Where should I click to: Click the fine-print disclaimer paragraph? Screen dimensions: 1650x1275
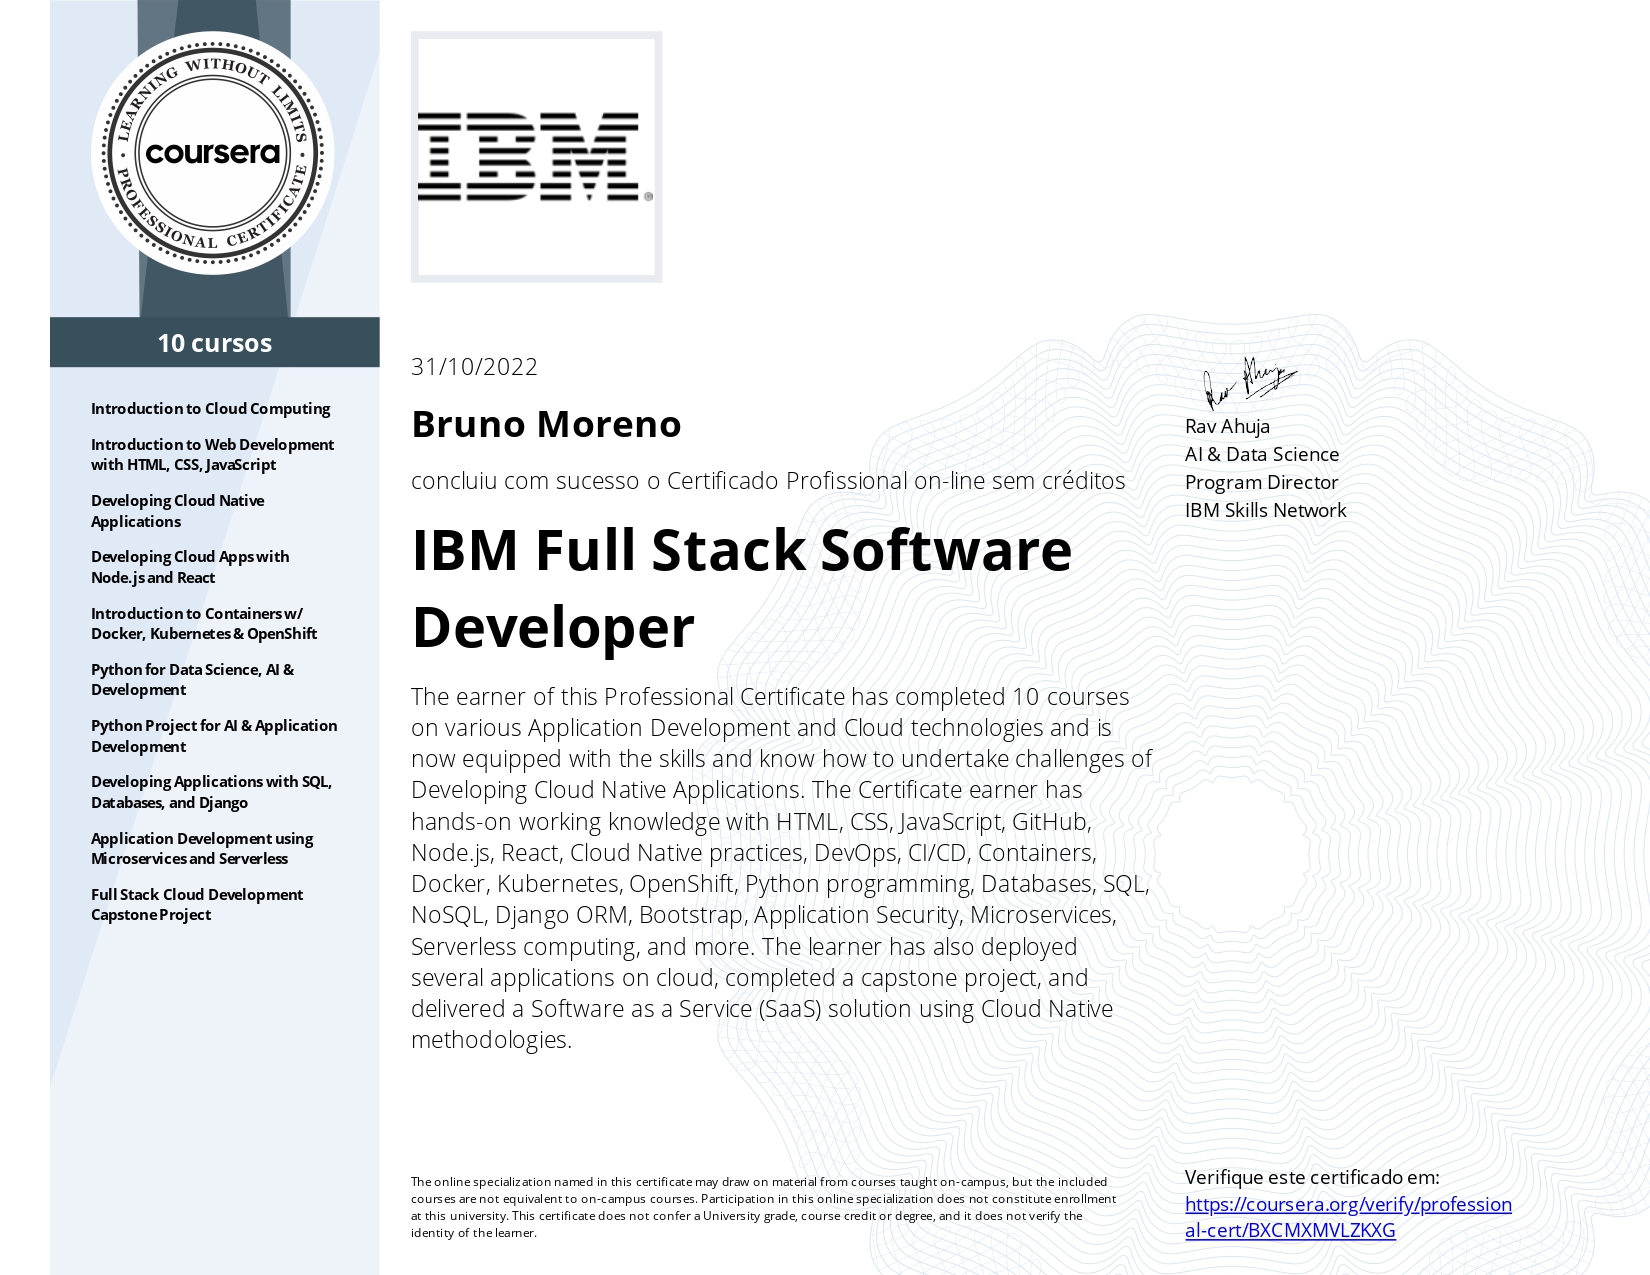click(763, 1207)
